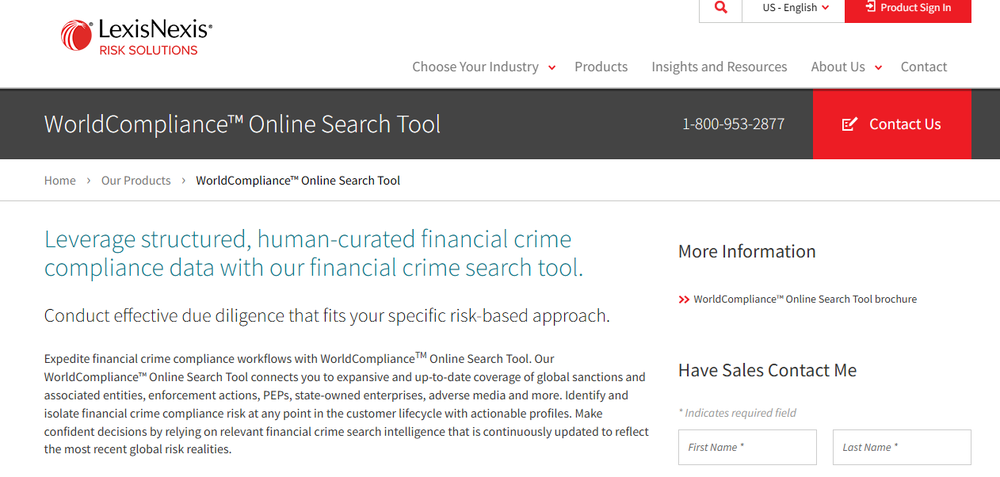Focus the Last Name input field
Screen dimensions: 1000x477
[x=902, y=447]
